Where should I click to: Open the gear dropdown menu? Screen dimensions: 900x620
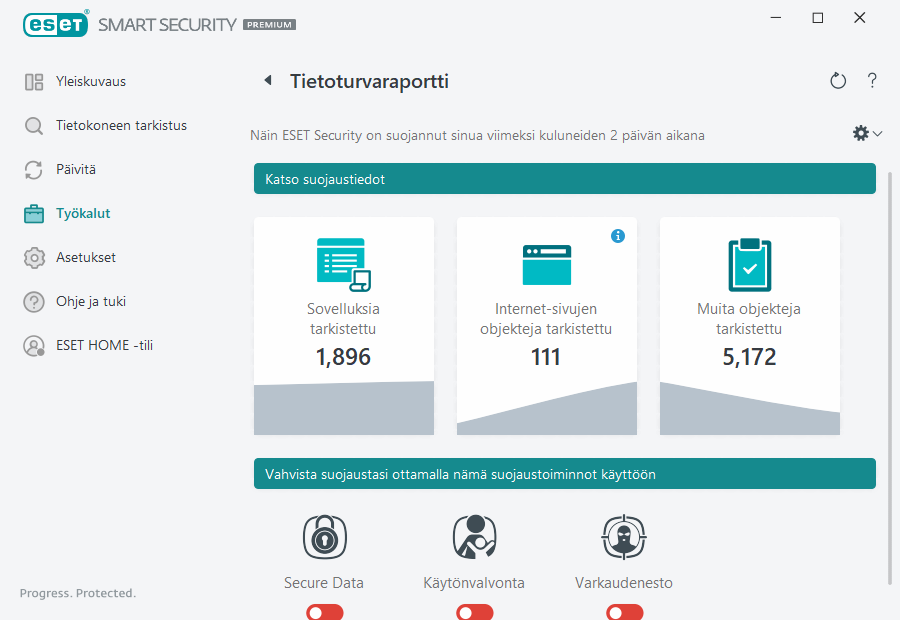pyautogui.click(x=866, y=132)
